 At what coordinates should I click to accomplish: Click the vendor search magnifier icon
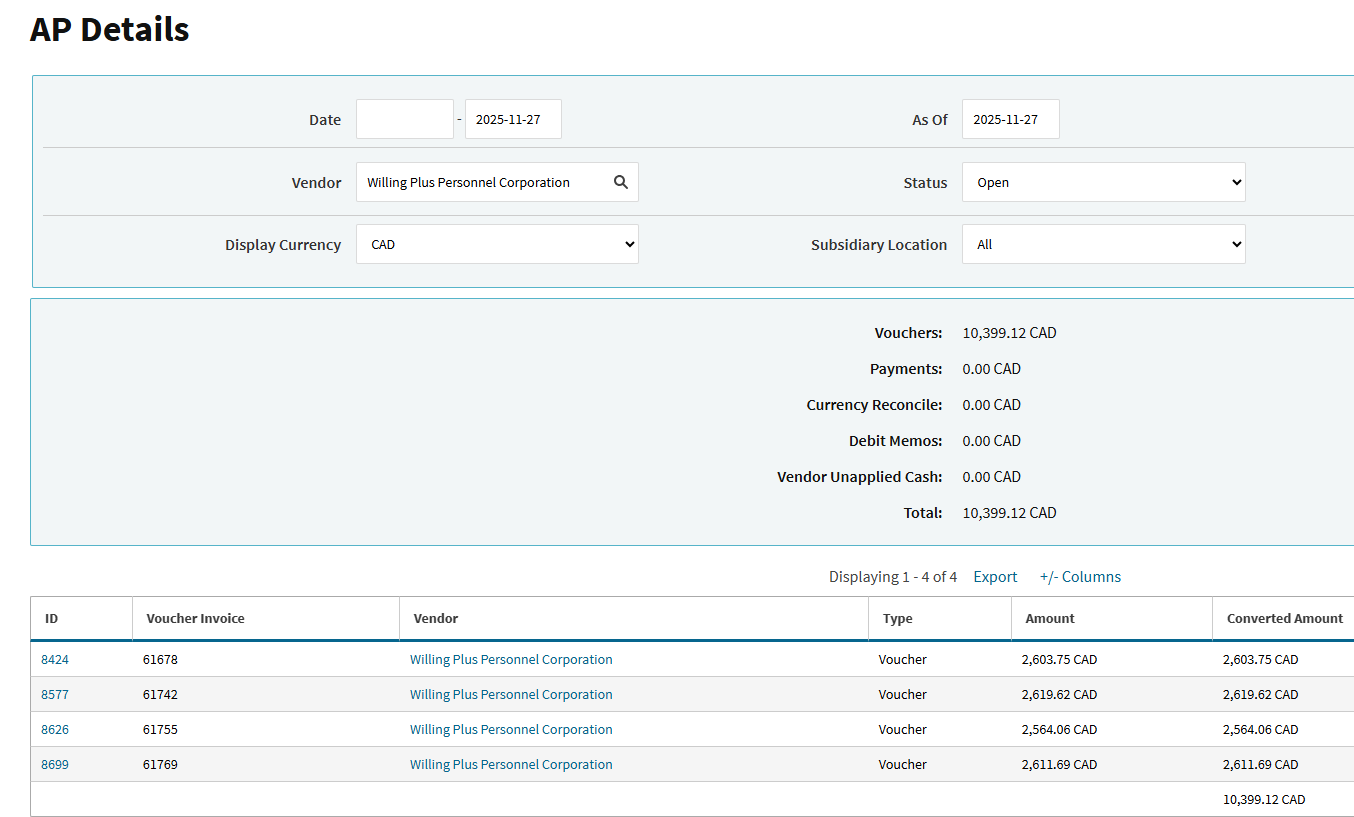[620, 182]
